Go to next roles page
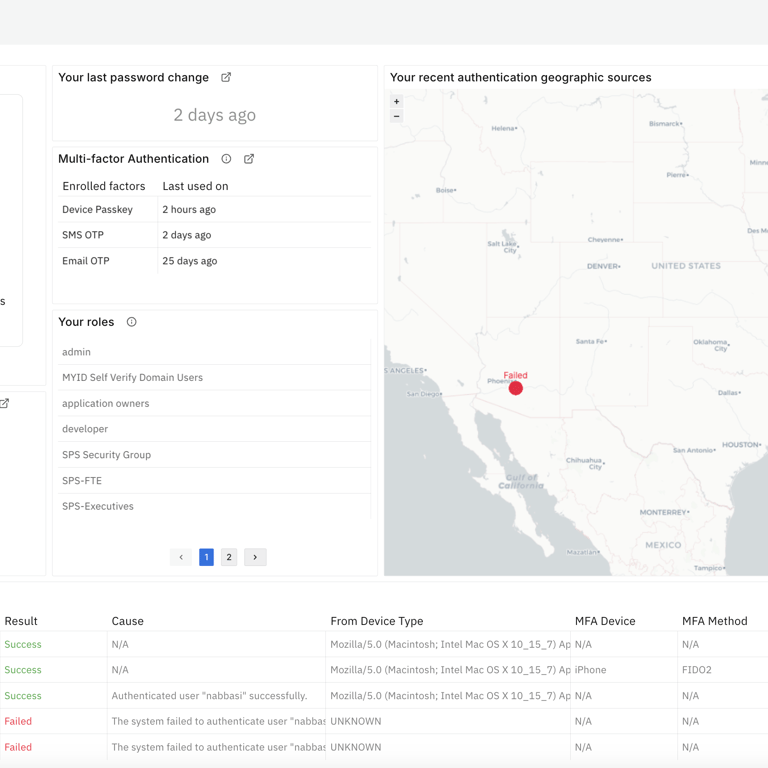The height and width of the screenshot is (768, 768). coord(255,557)
